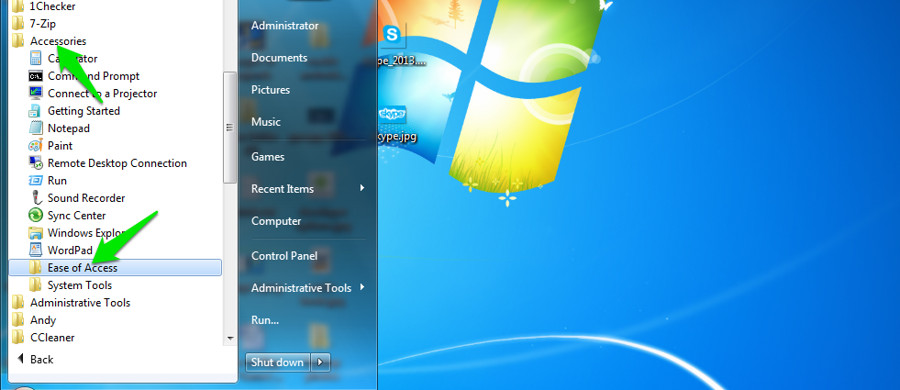This screenshot has height=390, width=900.
Task: Click scrollbar down arrow in programs list
Action: point(230,338)
